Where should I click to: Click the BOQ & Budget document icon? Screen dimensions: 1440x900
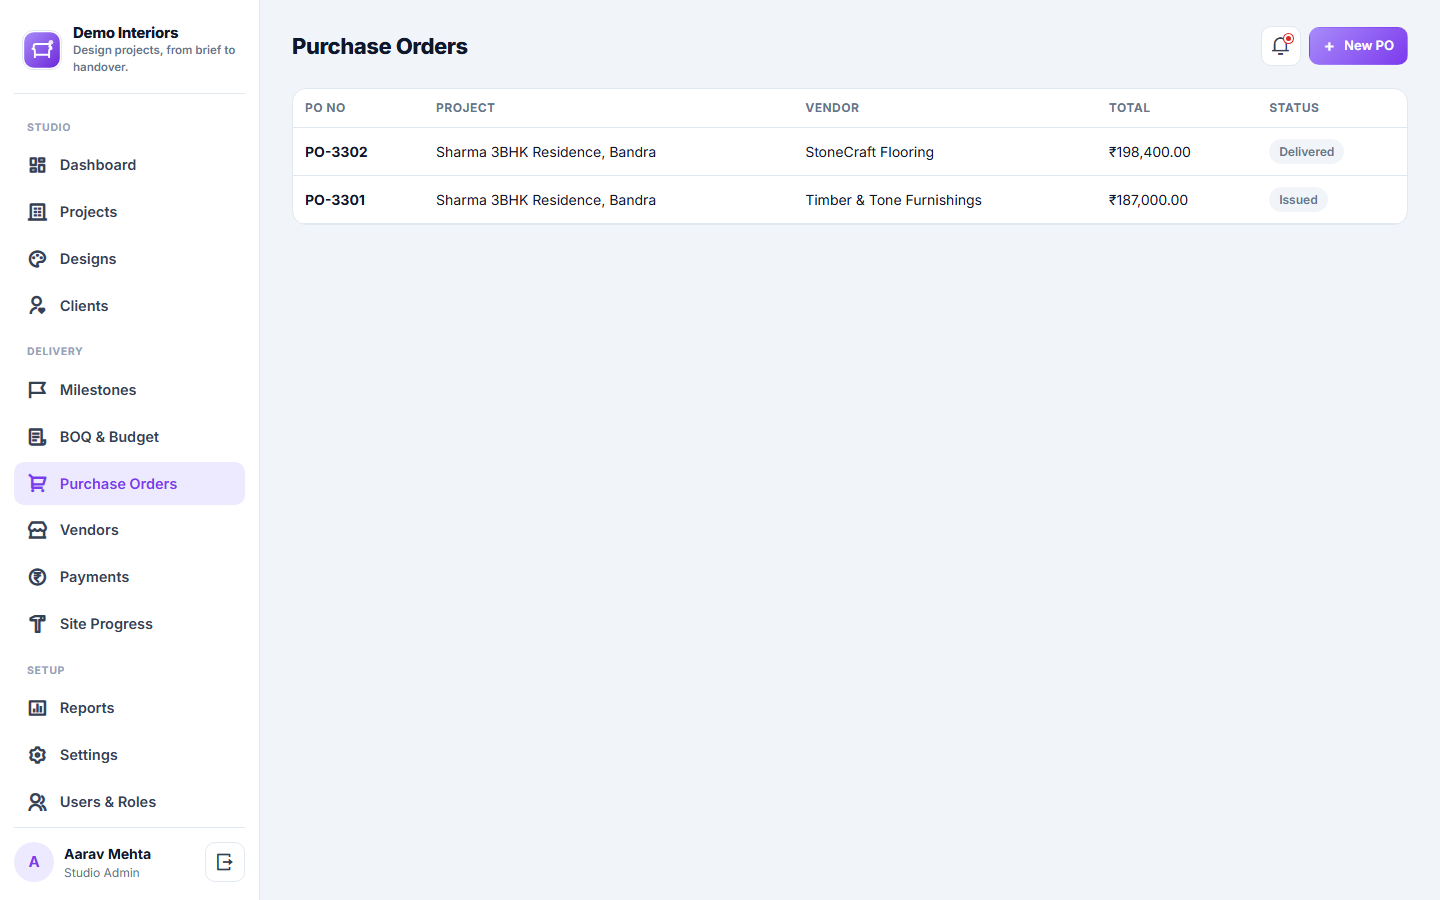click(38, 437)
